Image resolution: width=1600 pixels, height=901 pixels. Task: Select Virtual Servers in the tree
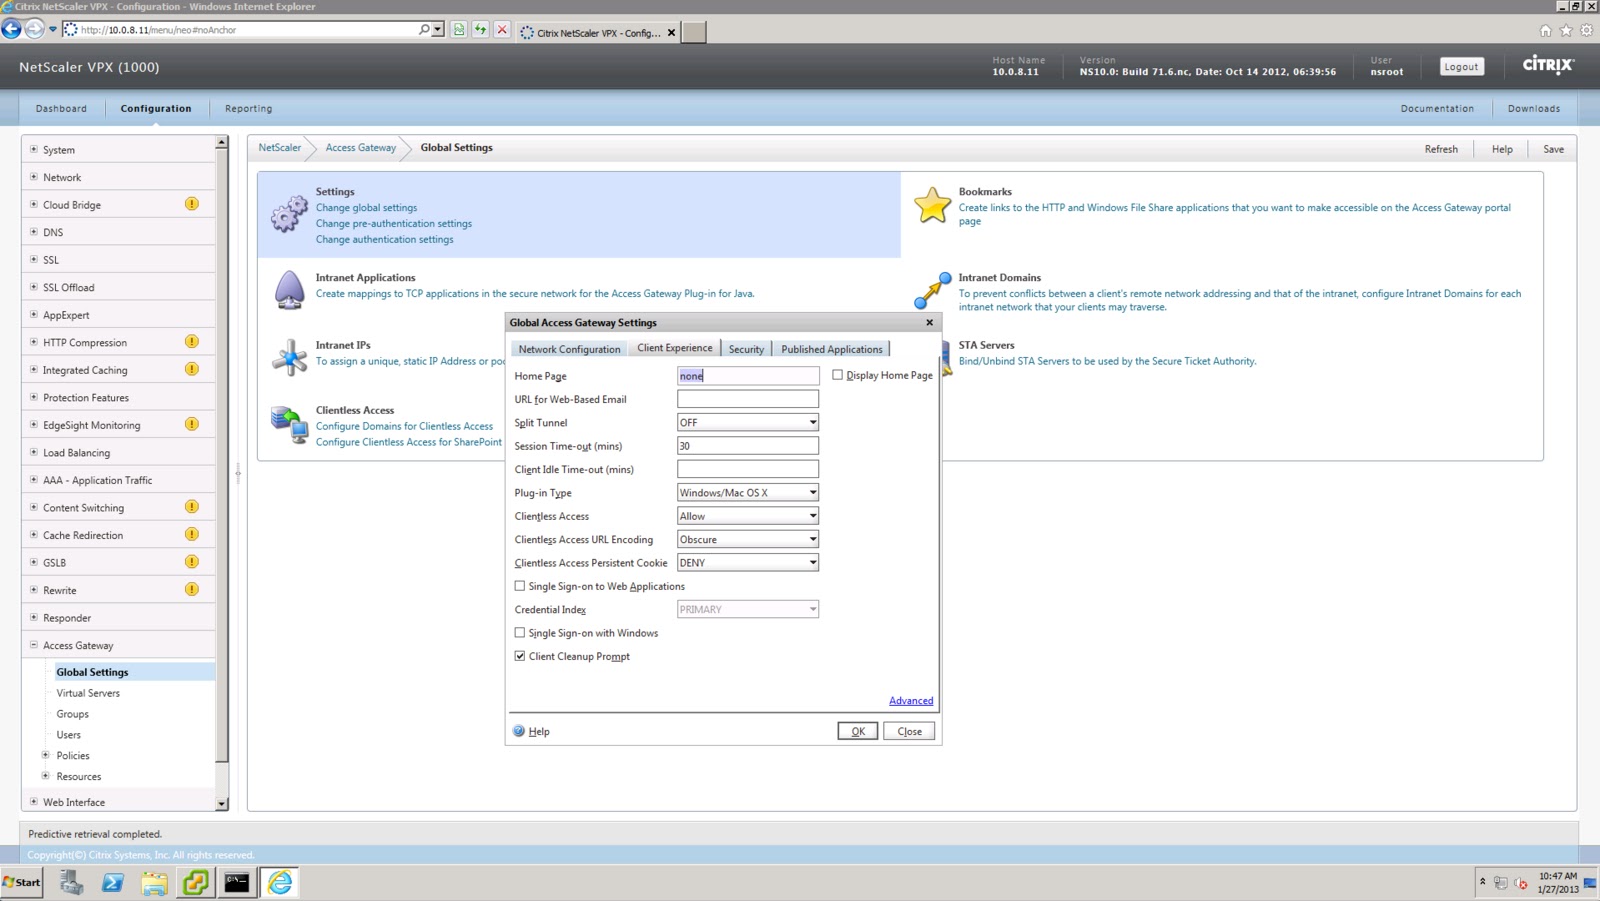[88, 693]
